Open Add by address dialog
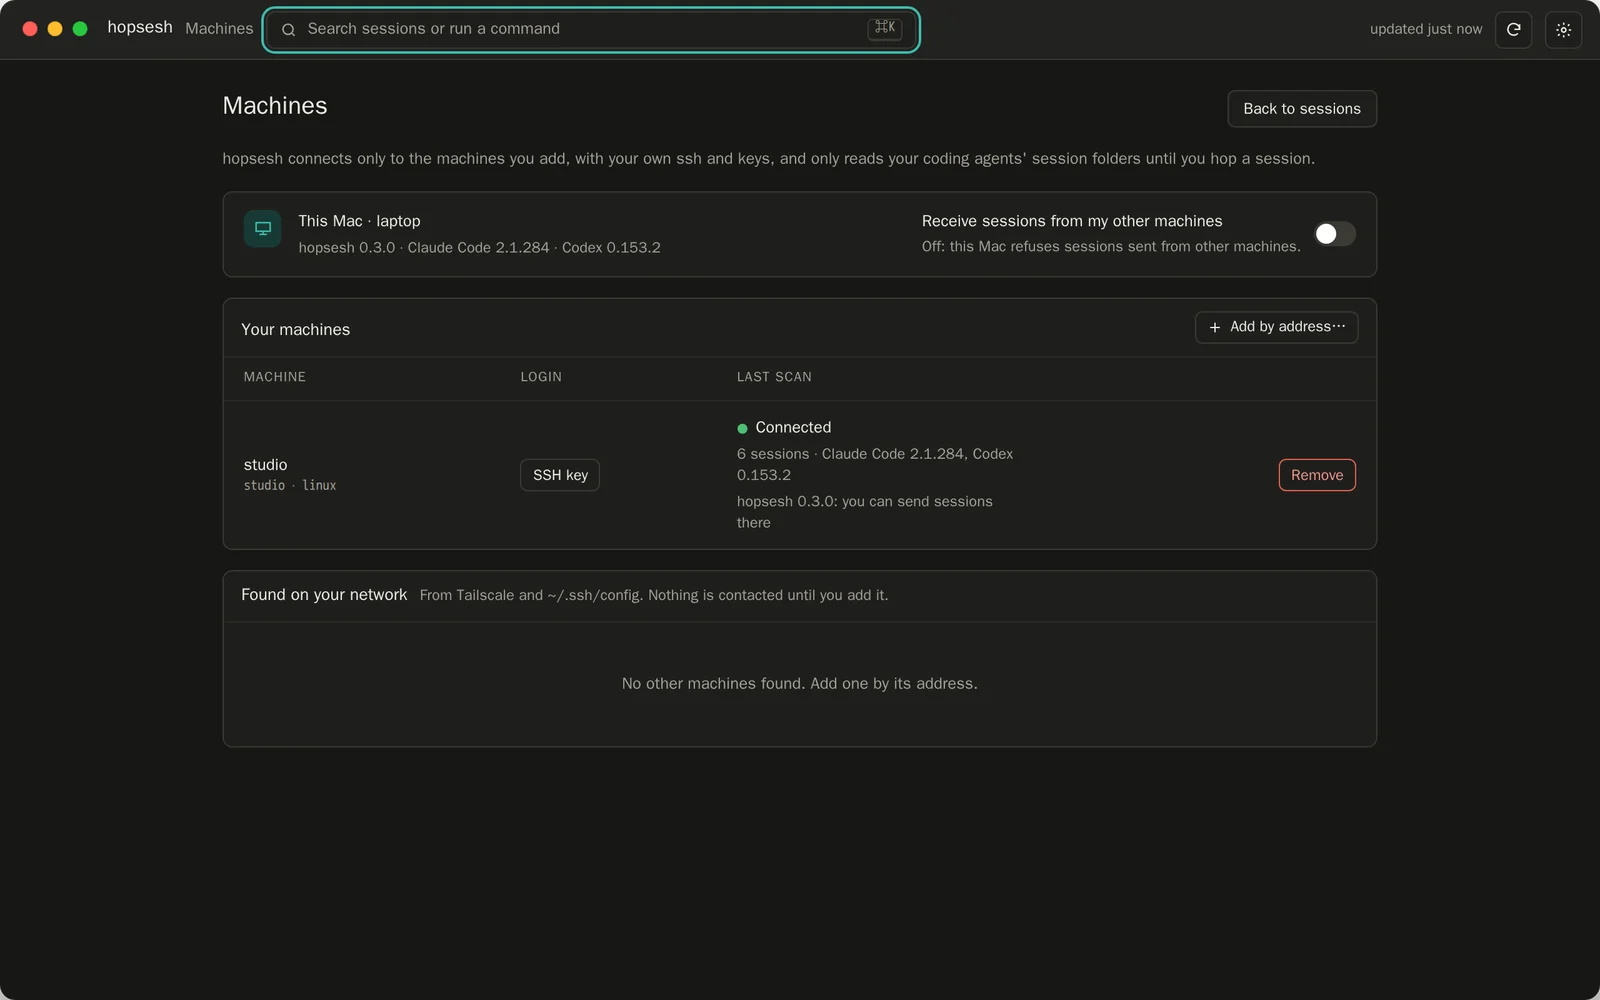1600x1000 pixels. point(1276,327)
